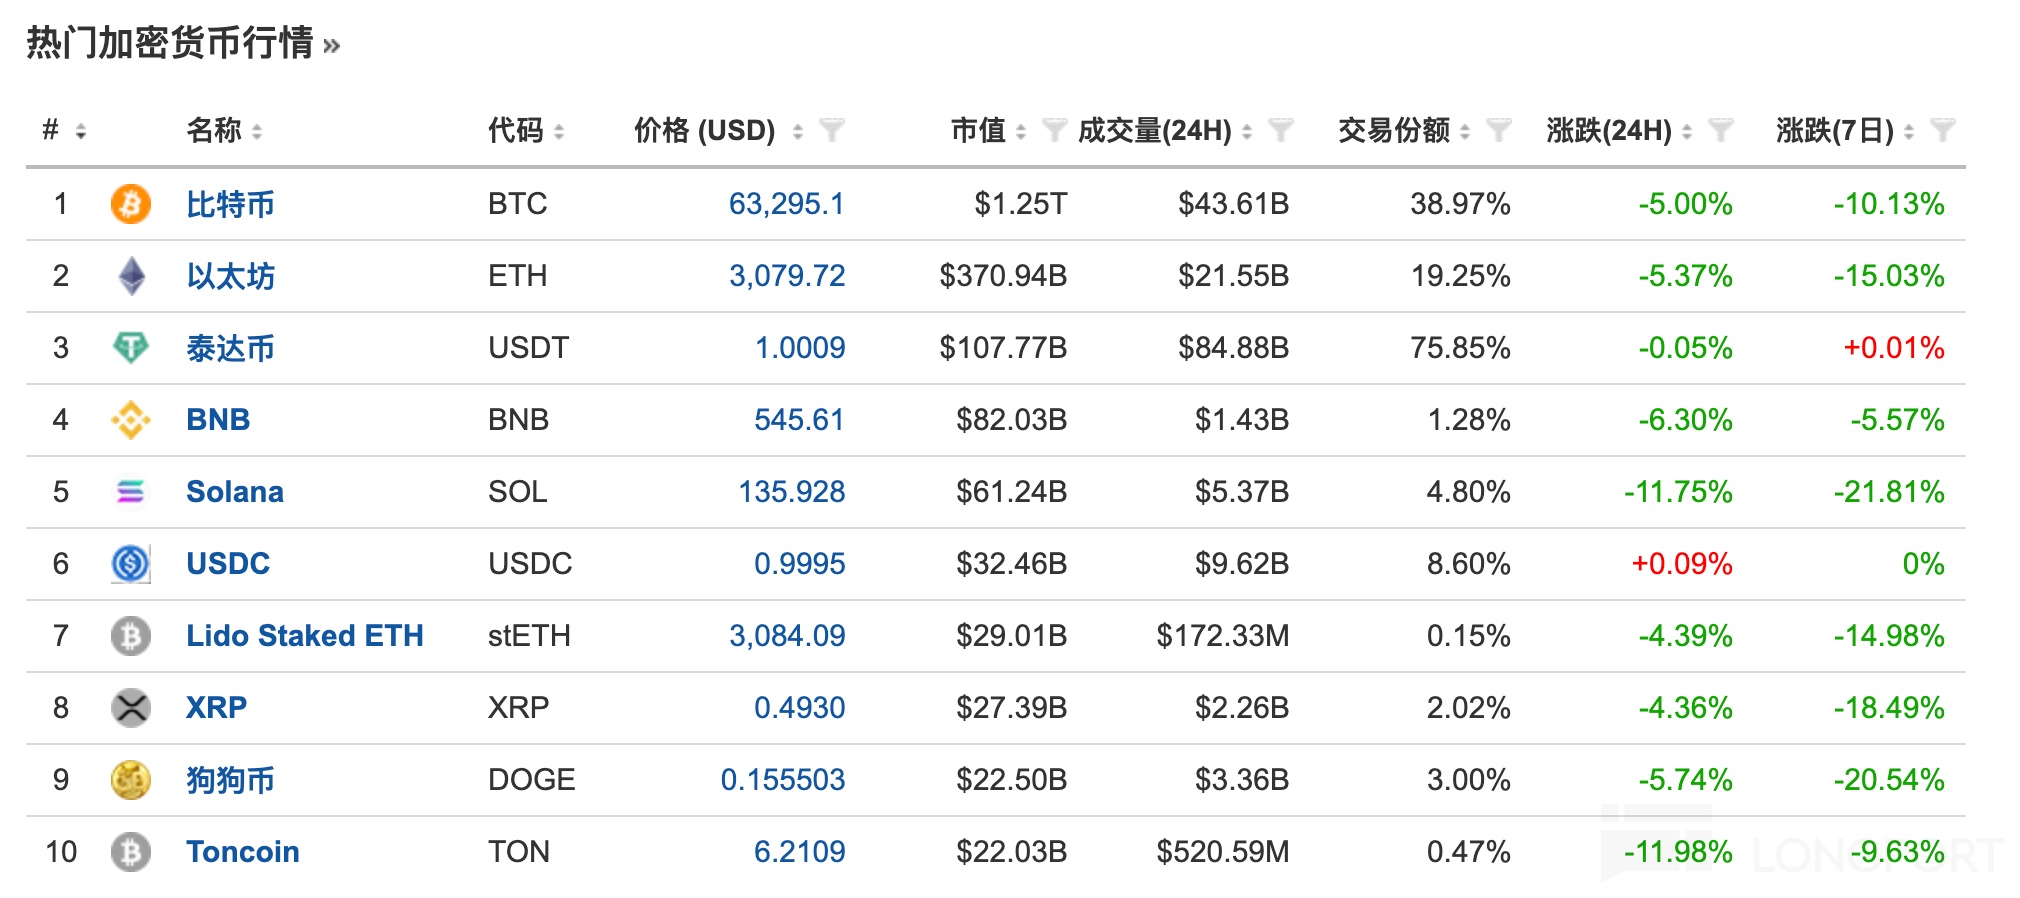Click the Bitcoin orange coin icon
Image resolution: width=2020 pixels, height=898 pixels.
[x=130, y=204]
